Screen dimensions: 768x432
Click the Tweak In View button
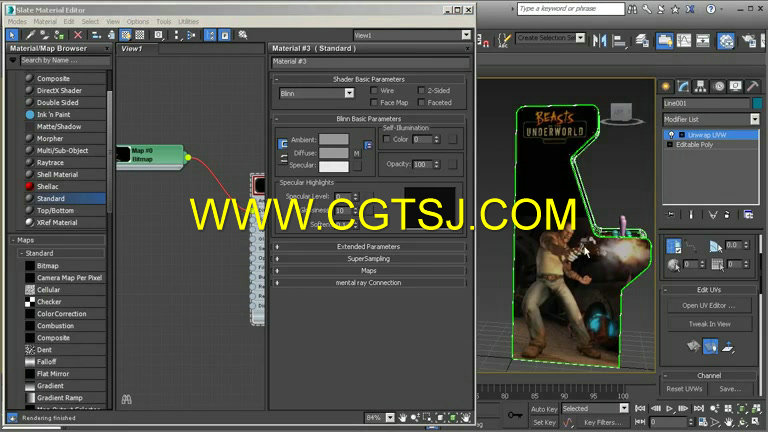[709, 324]
